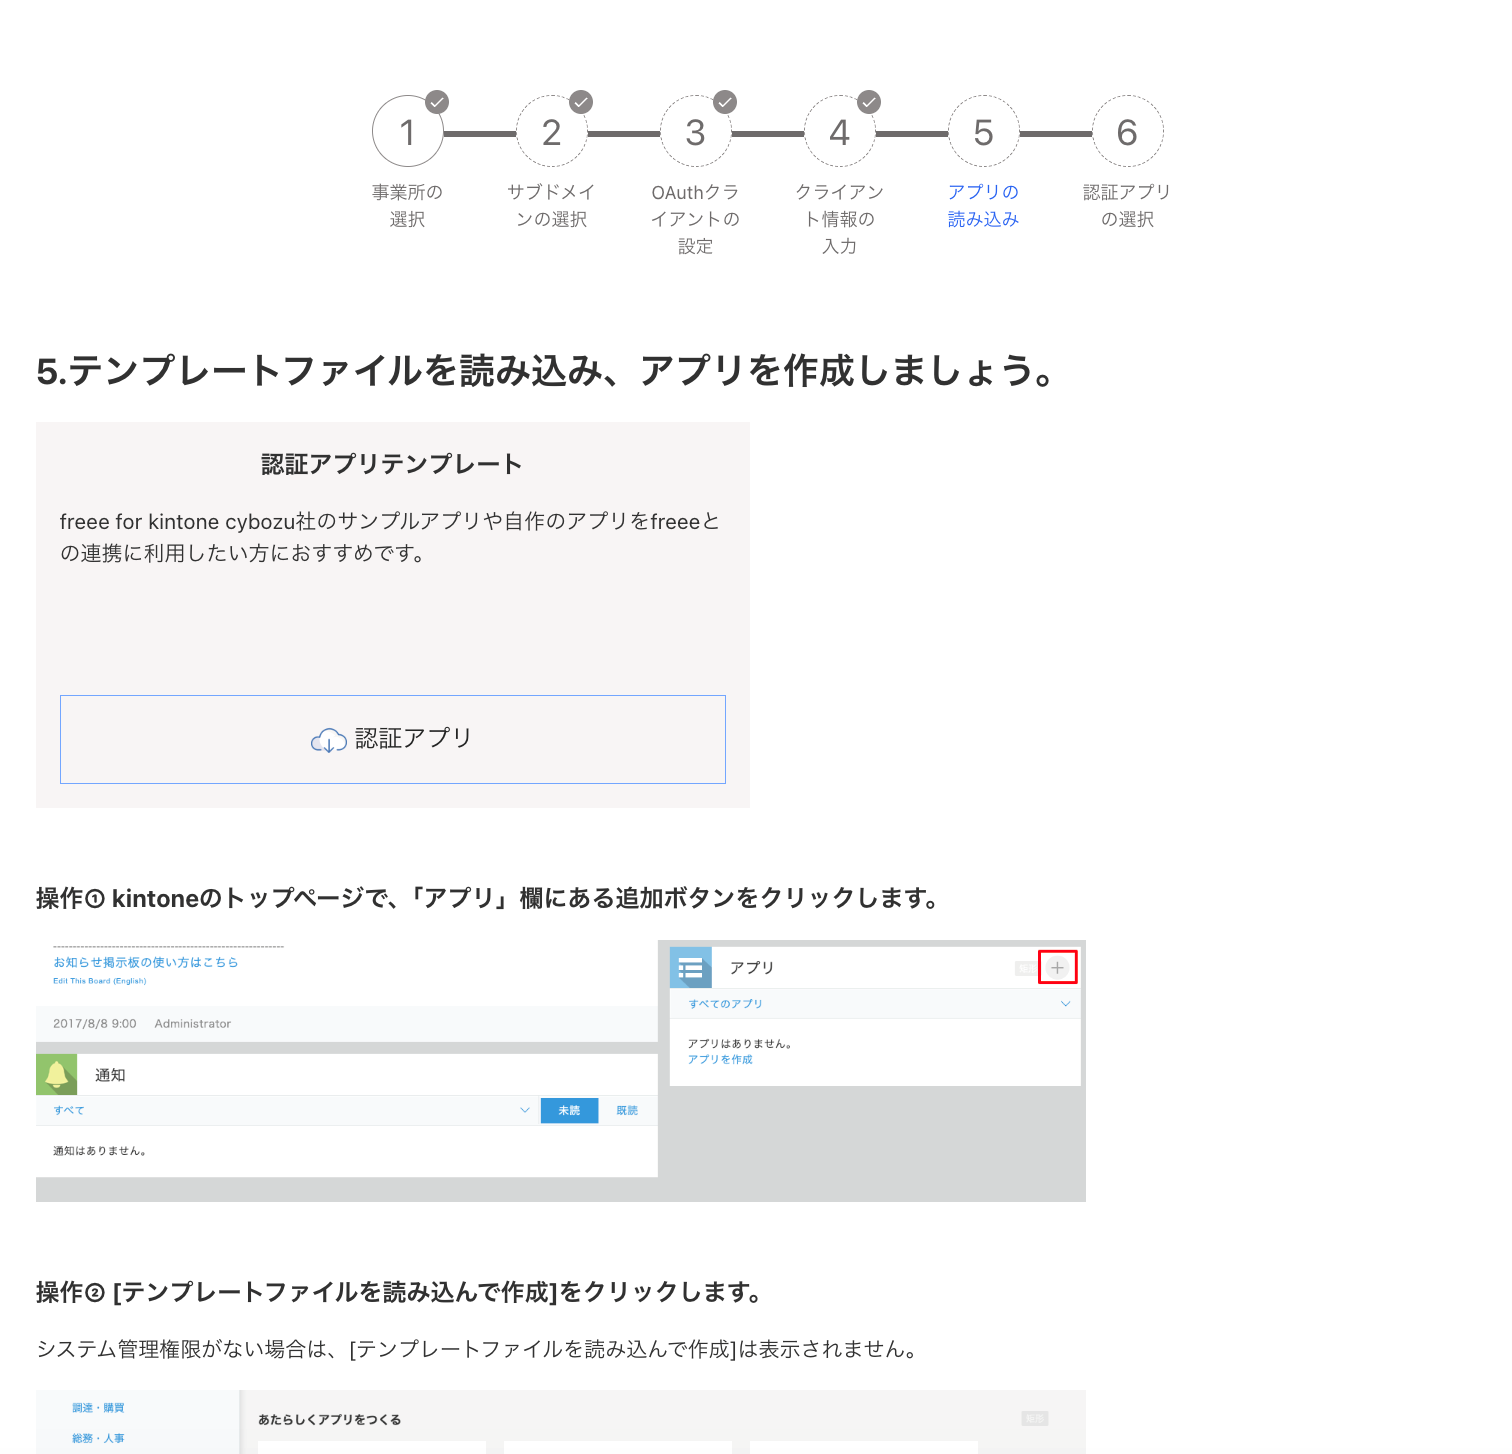Click the 事業所の選択 step label
Viewport: 1512px width, 1454px height.
[408, 205]
